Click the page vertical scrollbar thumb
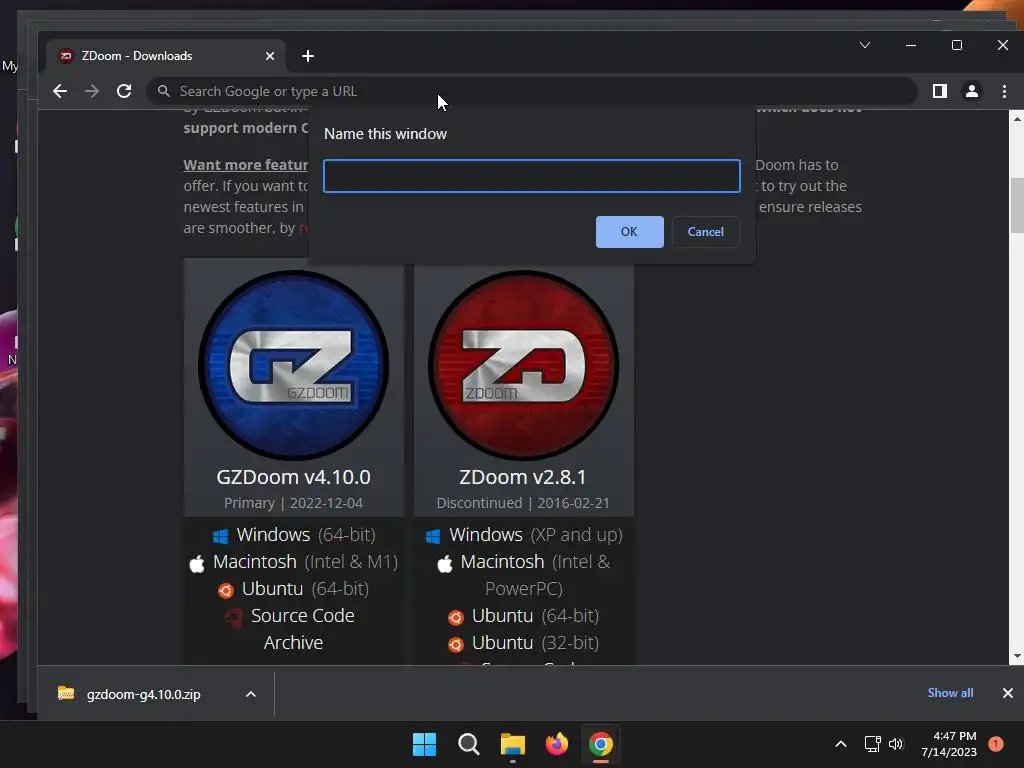The width and height of the screenshot is (1024, 768). 1017,204
